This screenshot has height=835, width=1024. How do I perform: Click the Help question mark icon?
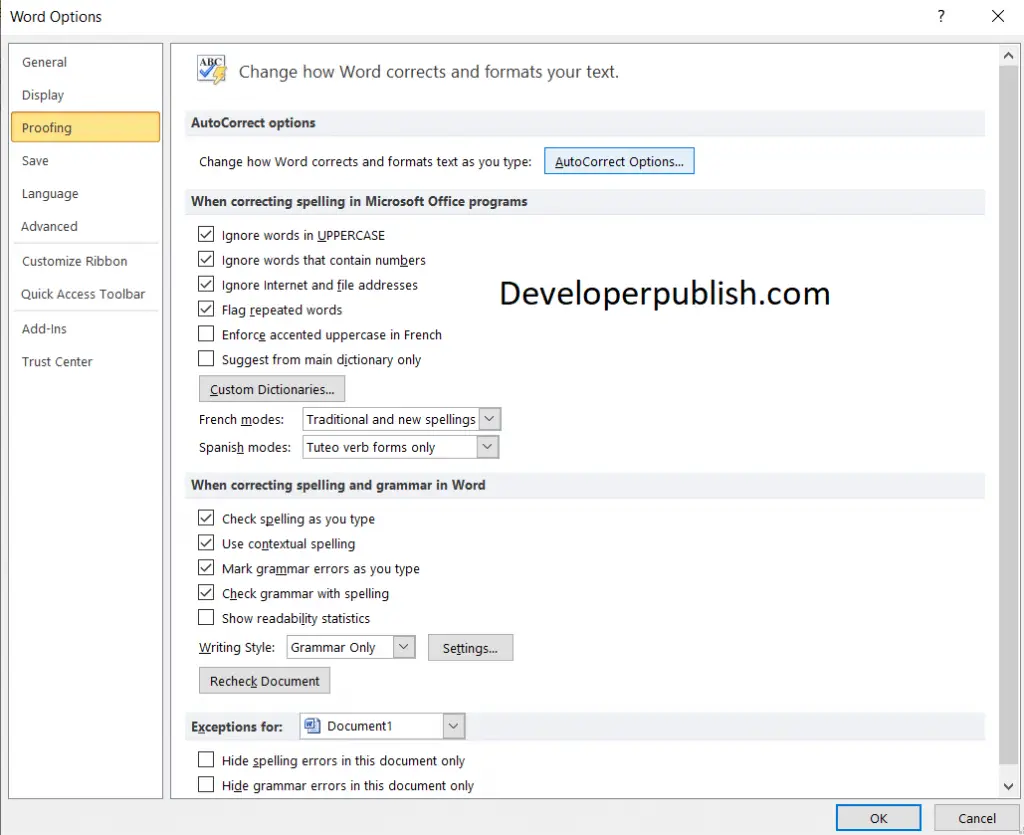point(941,16)
